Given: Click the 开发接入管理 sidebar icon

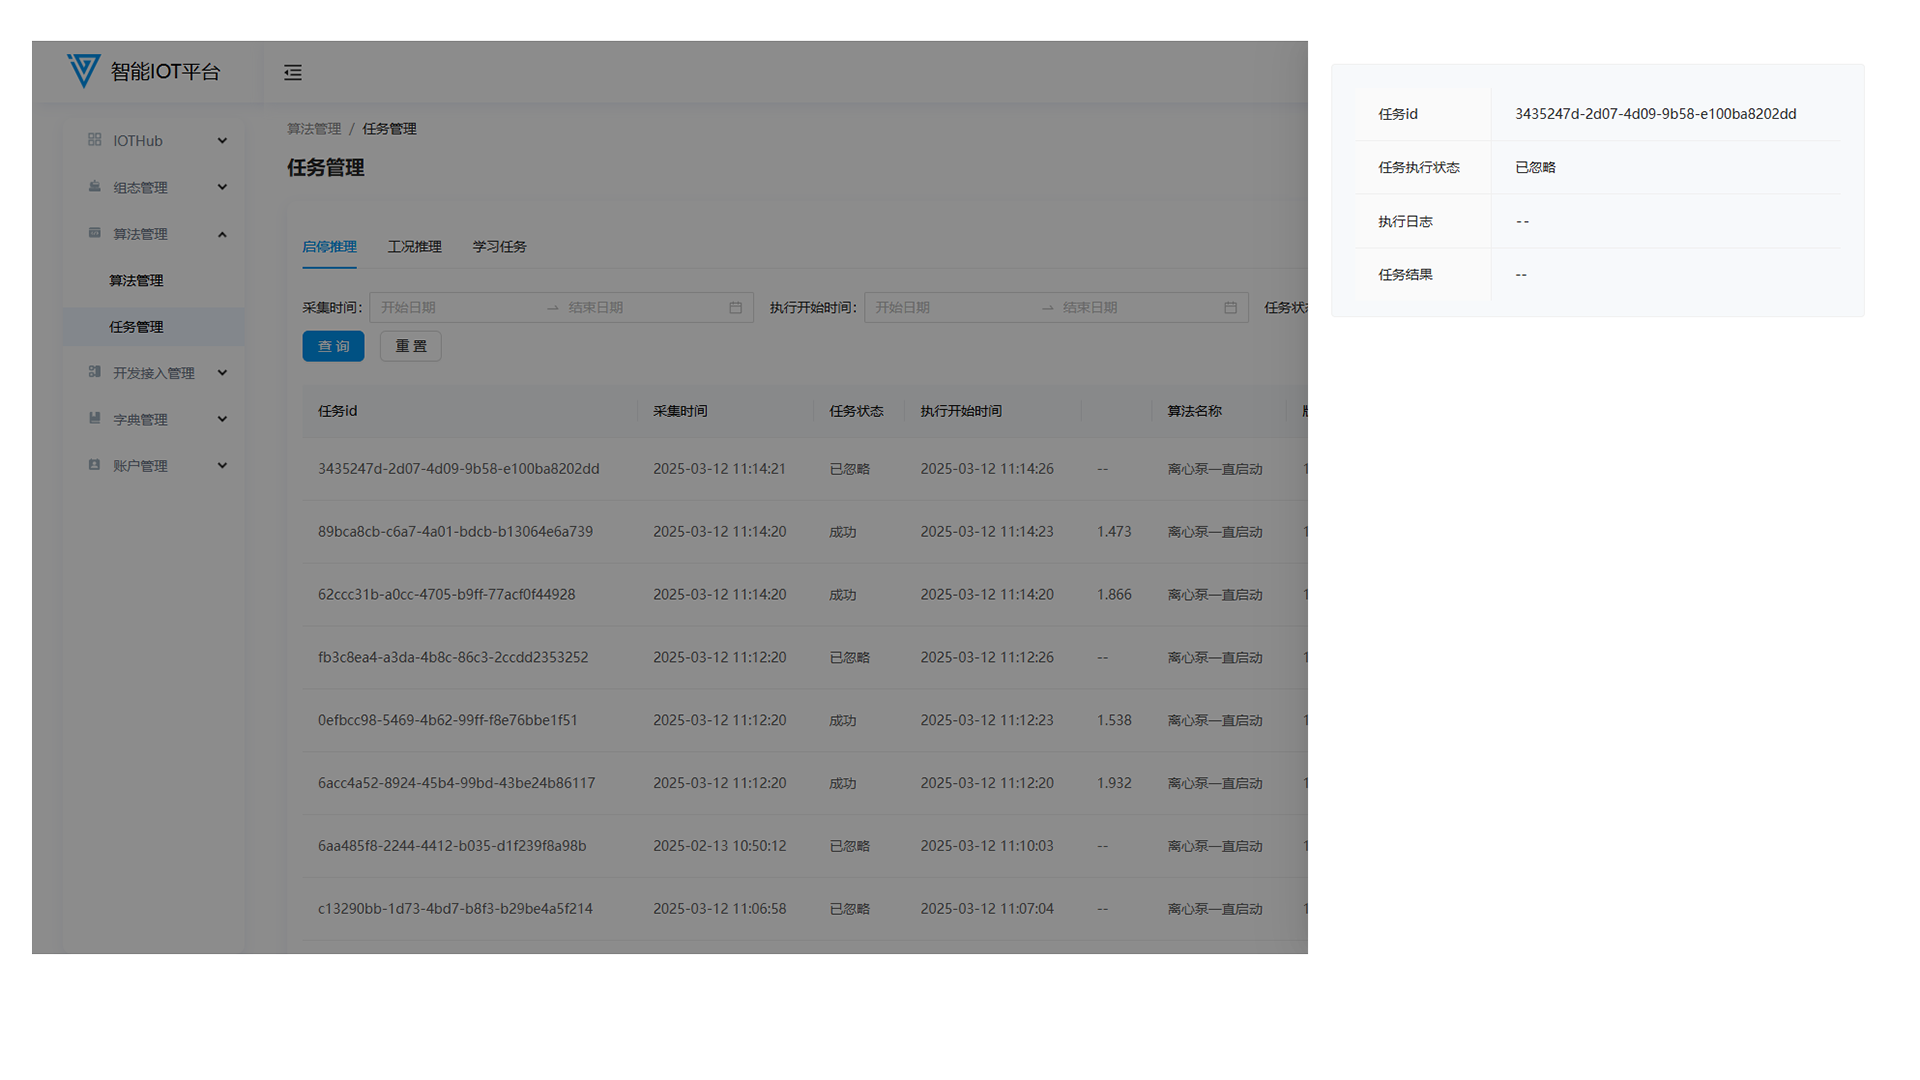Looking at the screenshot, I should [x=95, y=372].
